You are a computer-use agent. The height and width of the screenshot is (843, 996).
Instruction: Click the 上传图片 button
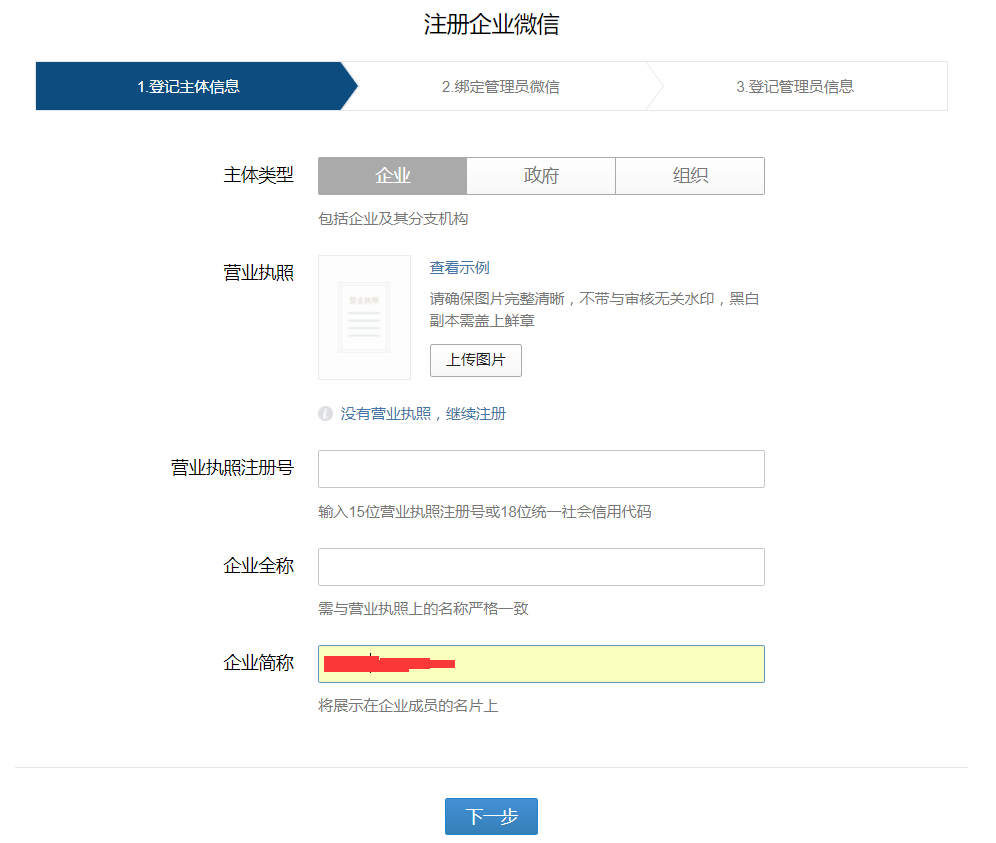476,360
